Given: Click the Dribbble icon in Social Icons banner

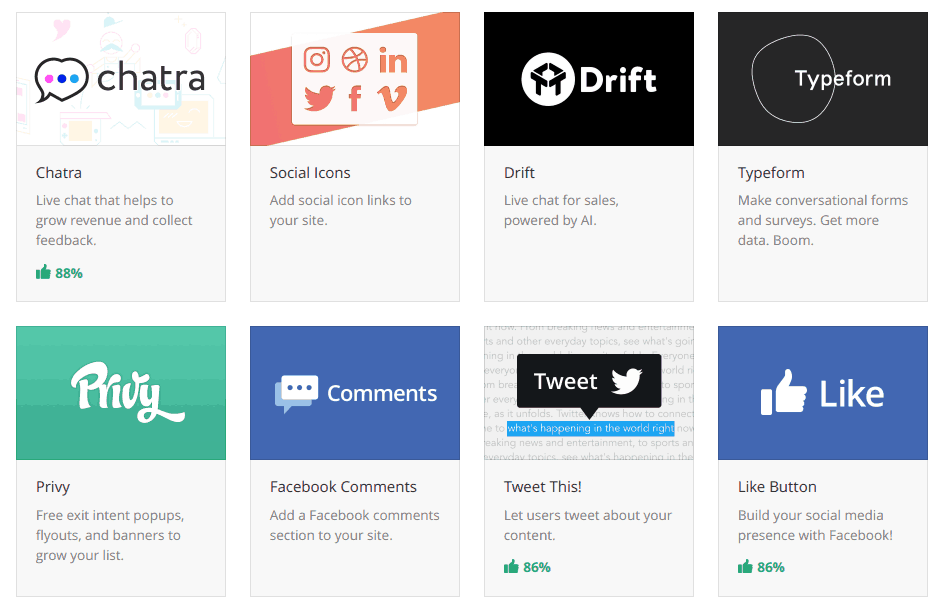Looking at the screenshot, I should (x=355, y=60).
